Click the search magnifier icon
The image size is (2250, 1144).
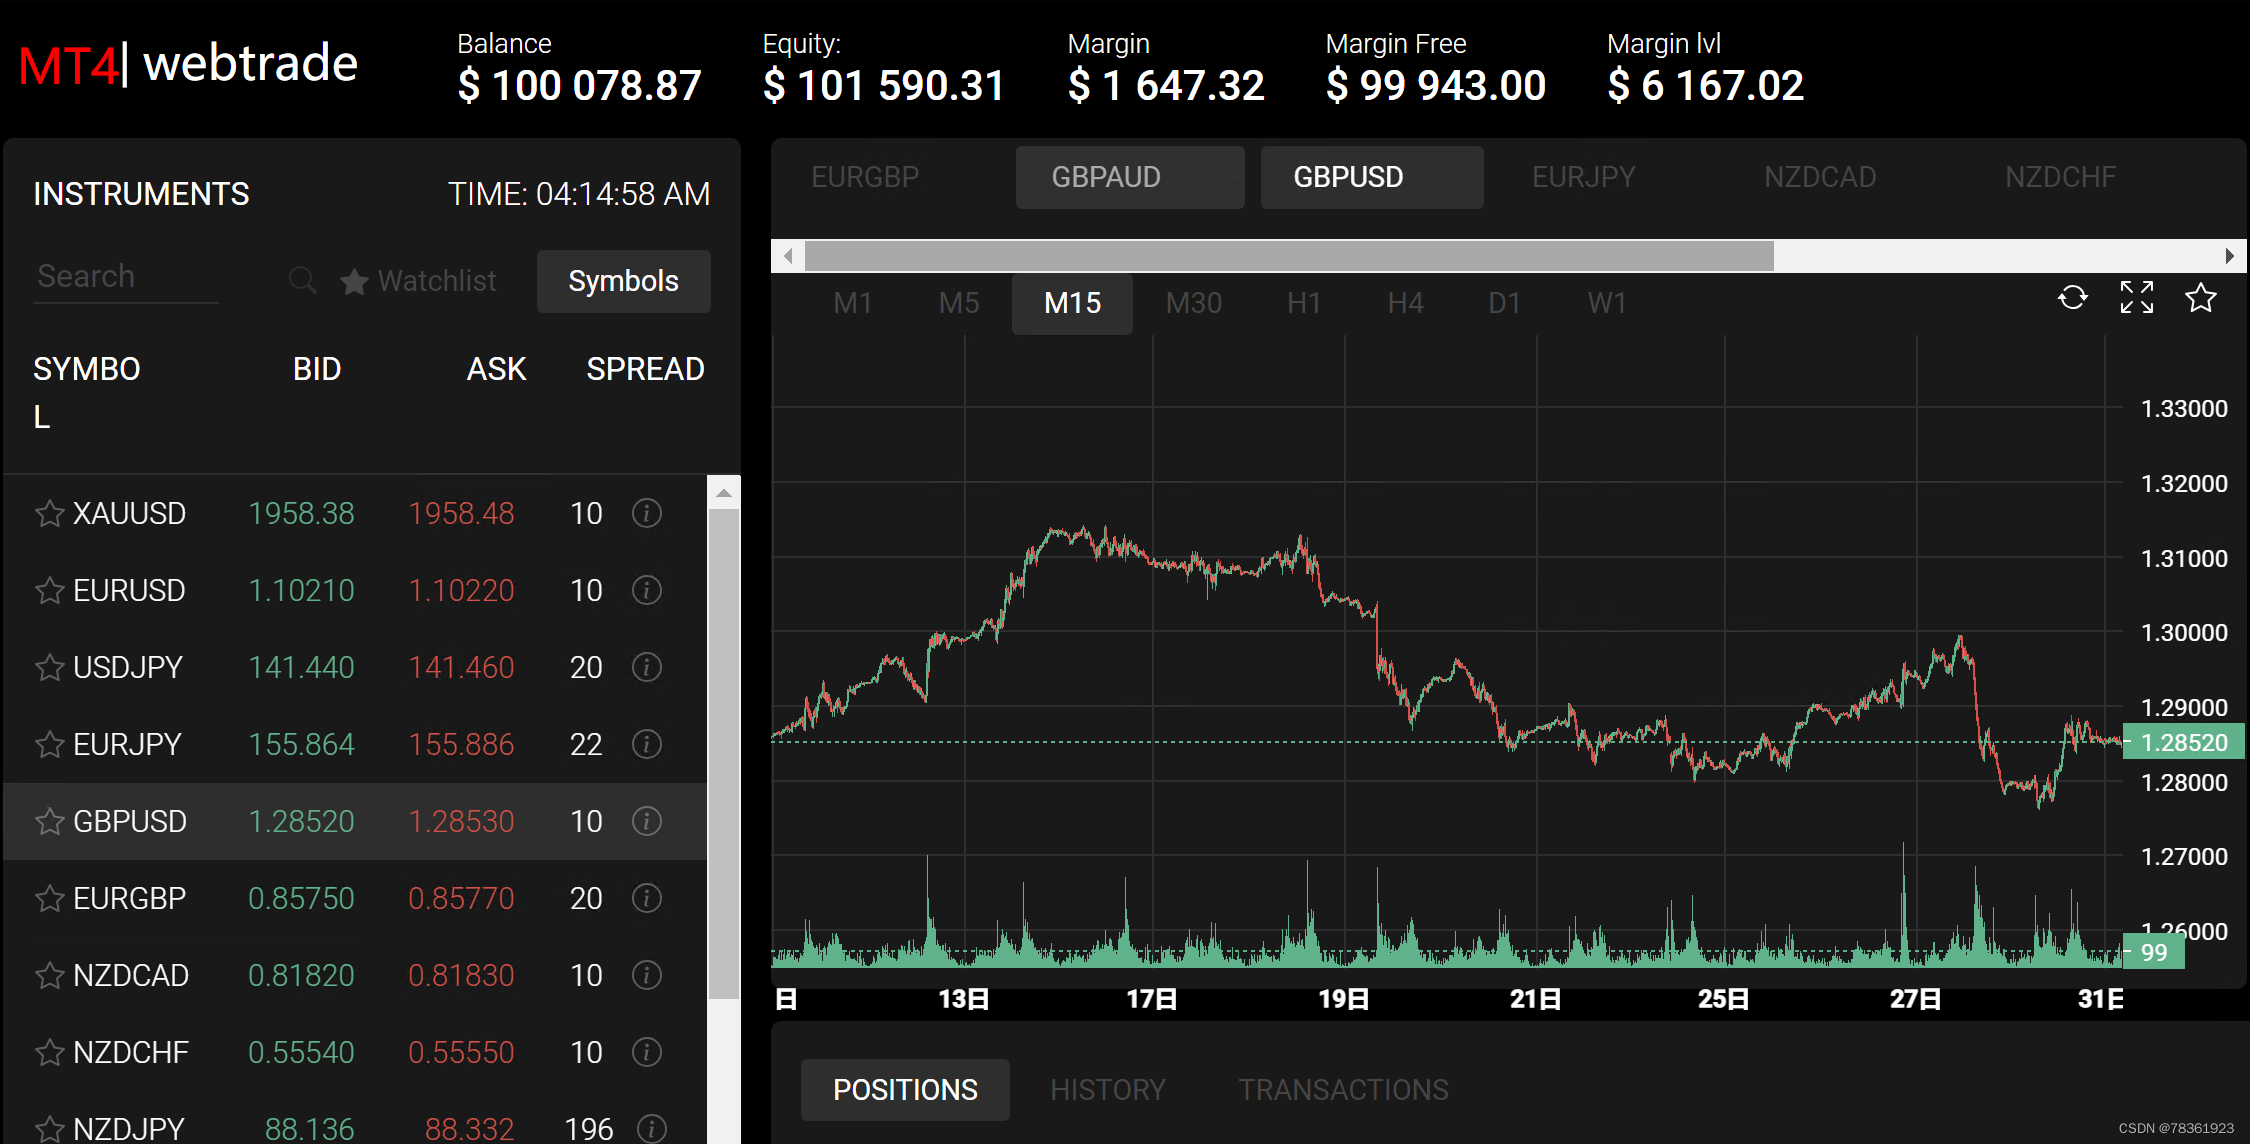[302, 280]
